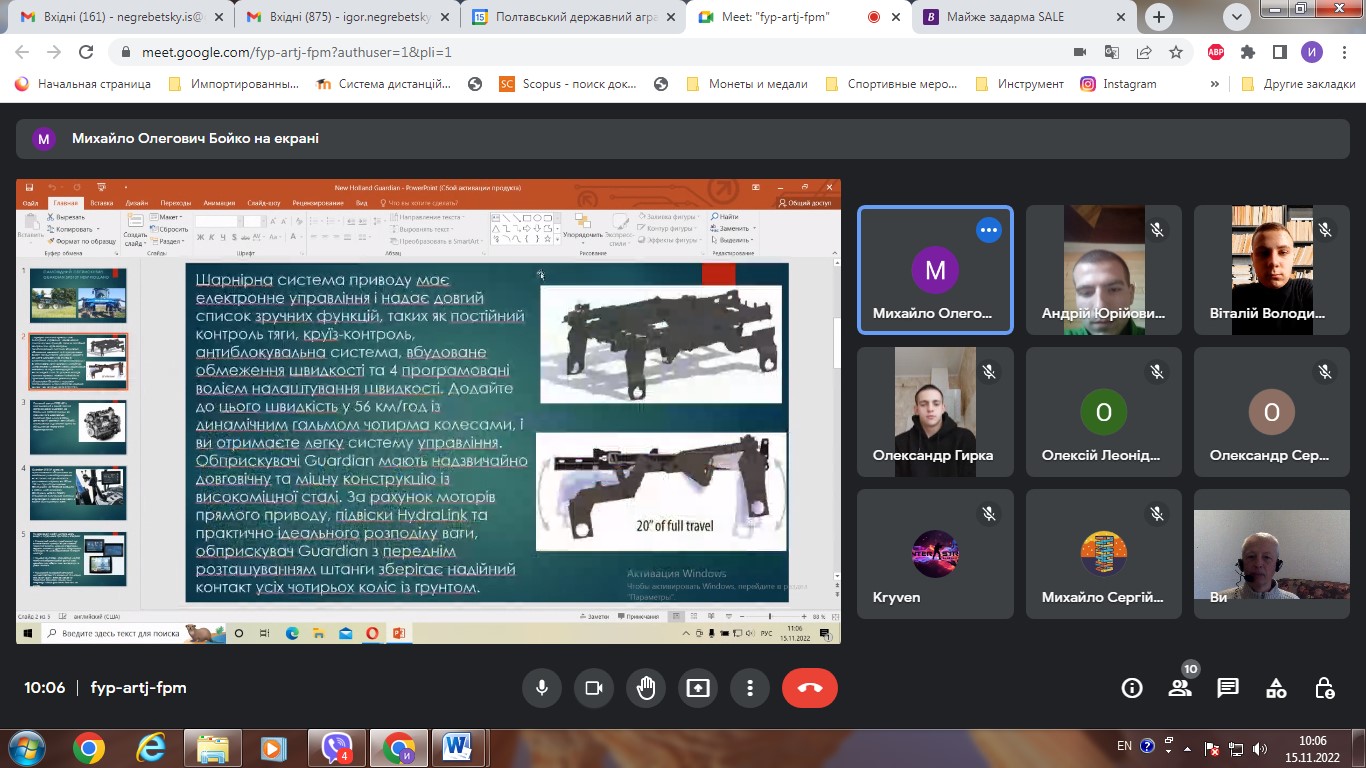The width and height of the screenshot is (1366, 768).
Task: Translate this page with the translate icon
Action: (x=1112, y=52)
